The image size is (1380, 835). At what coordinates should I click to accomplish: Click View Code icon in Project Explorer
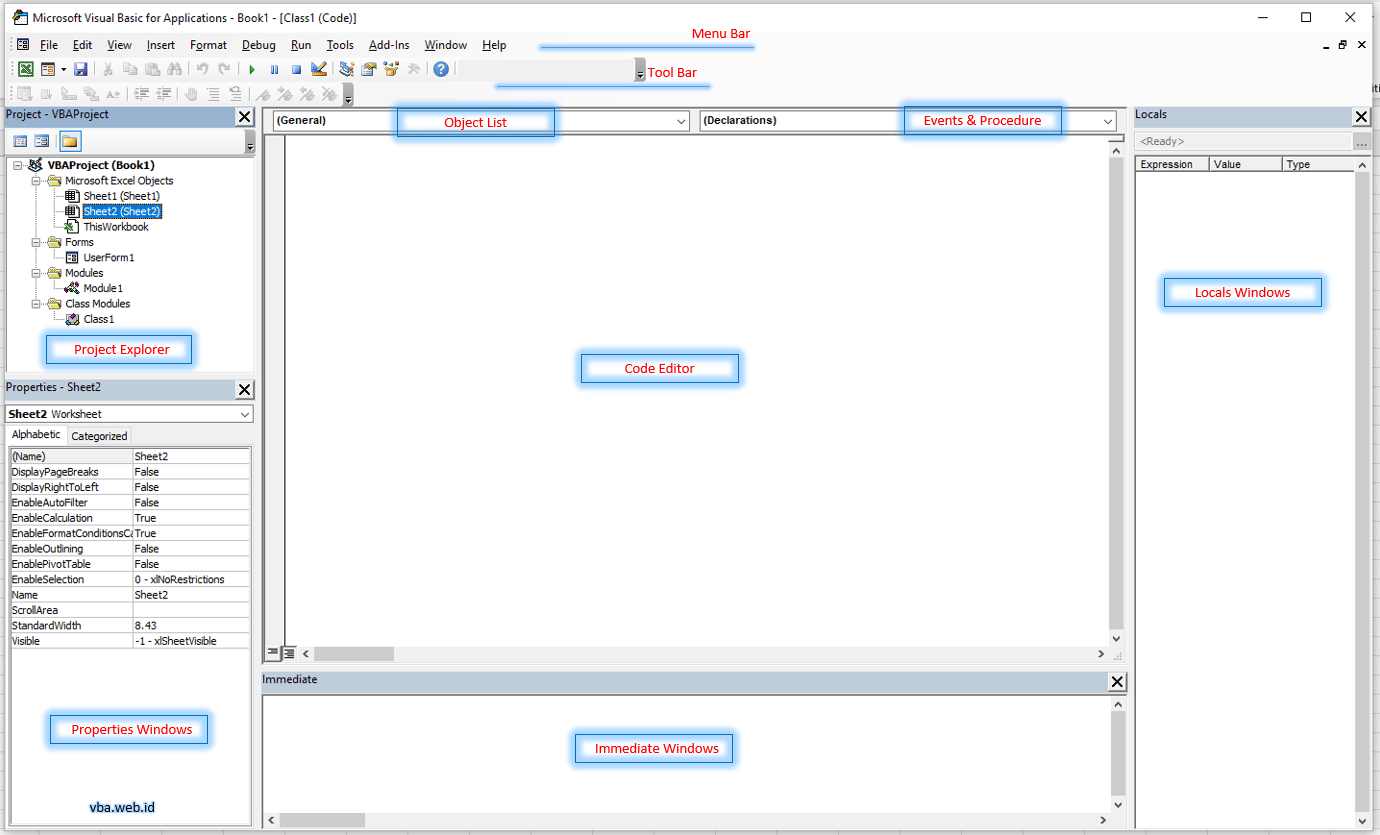pyautogui.click(x=20, y=141)
